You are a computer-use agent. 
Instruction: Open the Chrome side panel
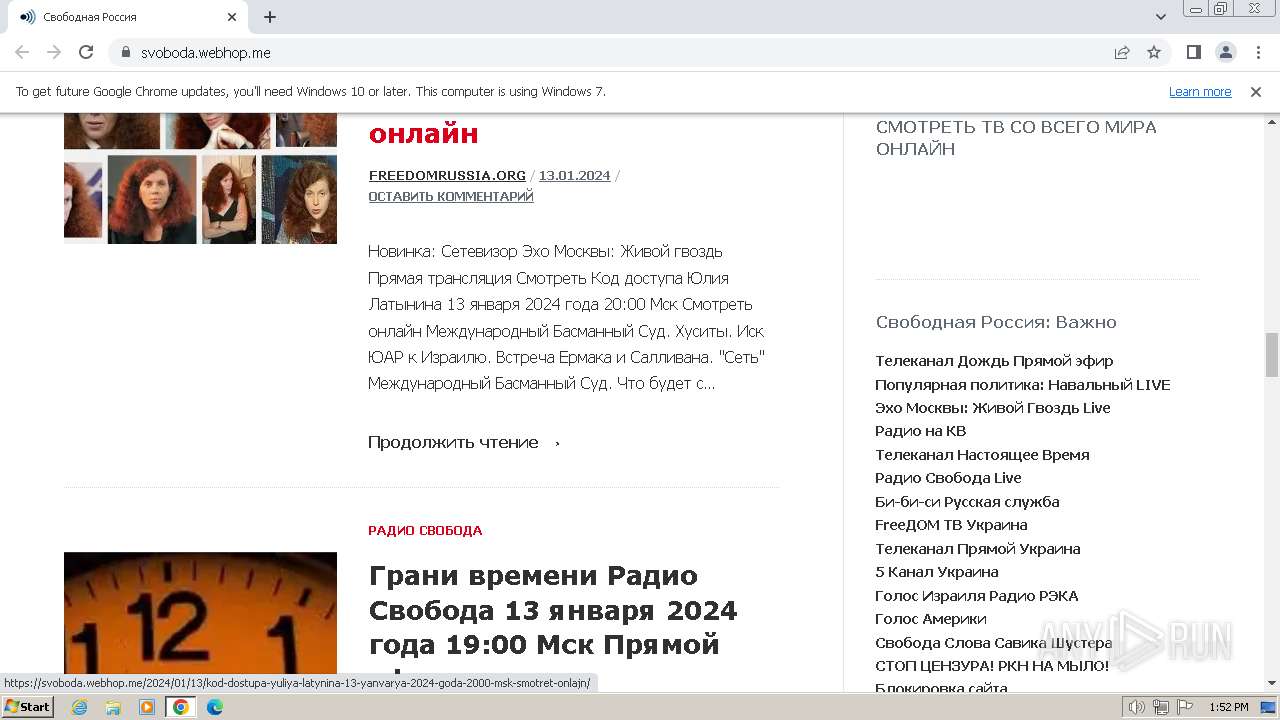(x=1193, y=52)
